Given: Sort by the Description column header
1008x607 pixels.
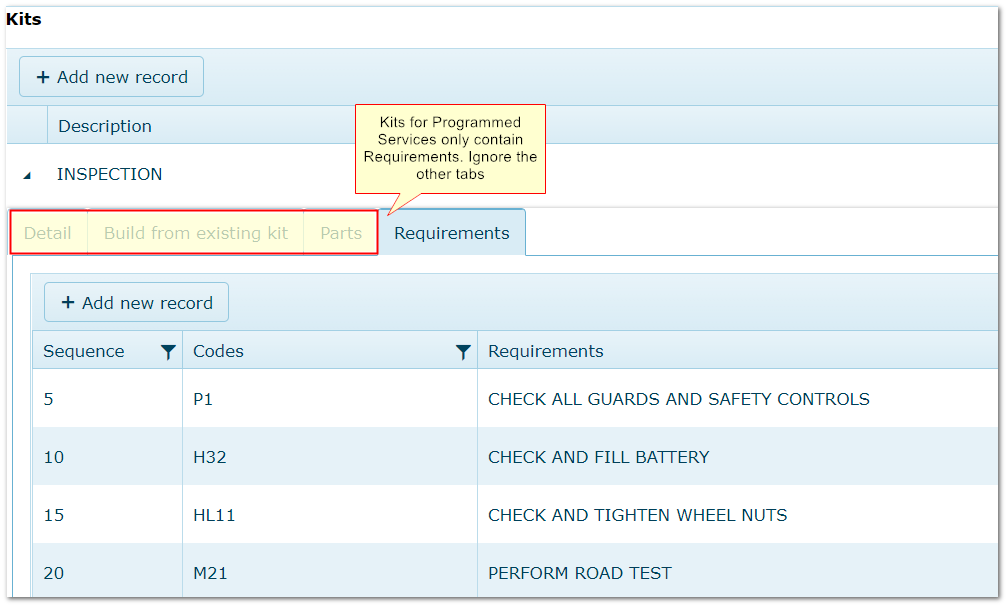Looking at the screenshot, I should (x=105, y=126).
